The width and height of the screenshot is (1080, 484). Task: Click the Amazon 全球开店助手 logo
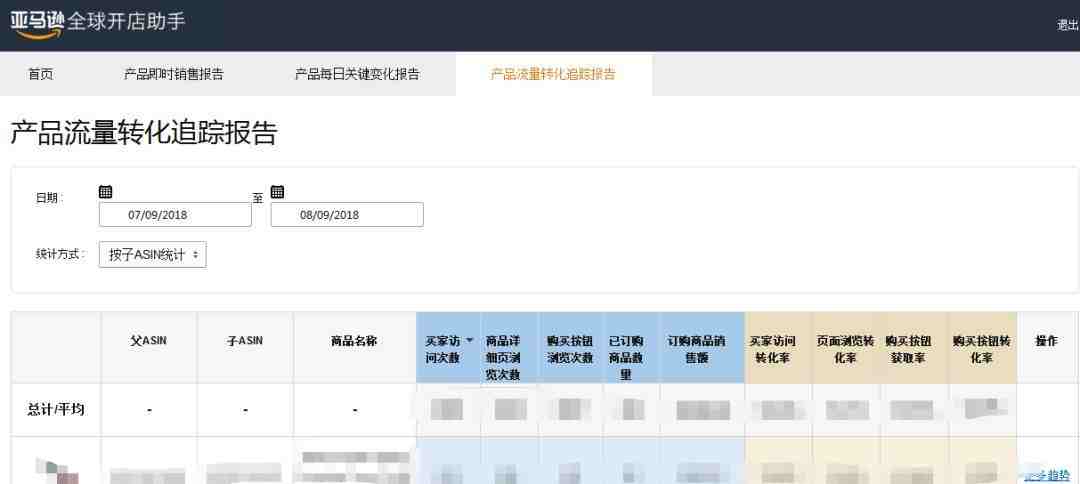click(x=97, y=23)
